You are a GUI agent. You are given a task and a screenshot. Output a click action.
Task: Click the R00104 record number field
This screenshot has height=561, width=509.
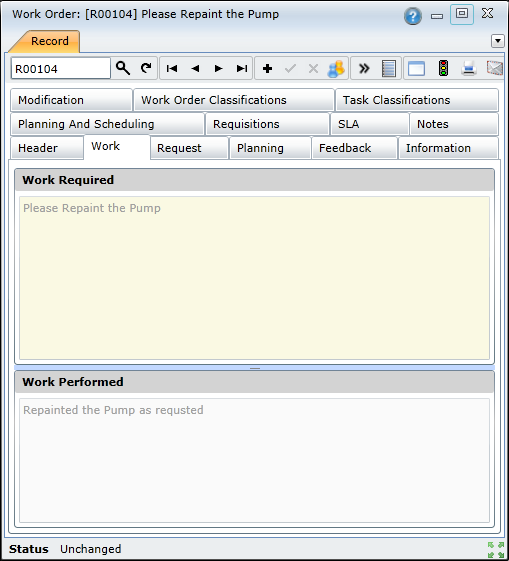tap(61, 68)
